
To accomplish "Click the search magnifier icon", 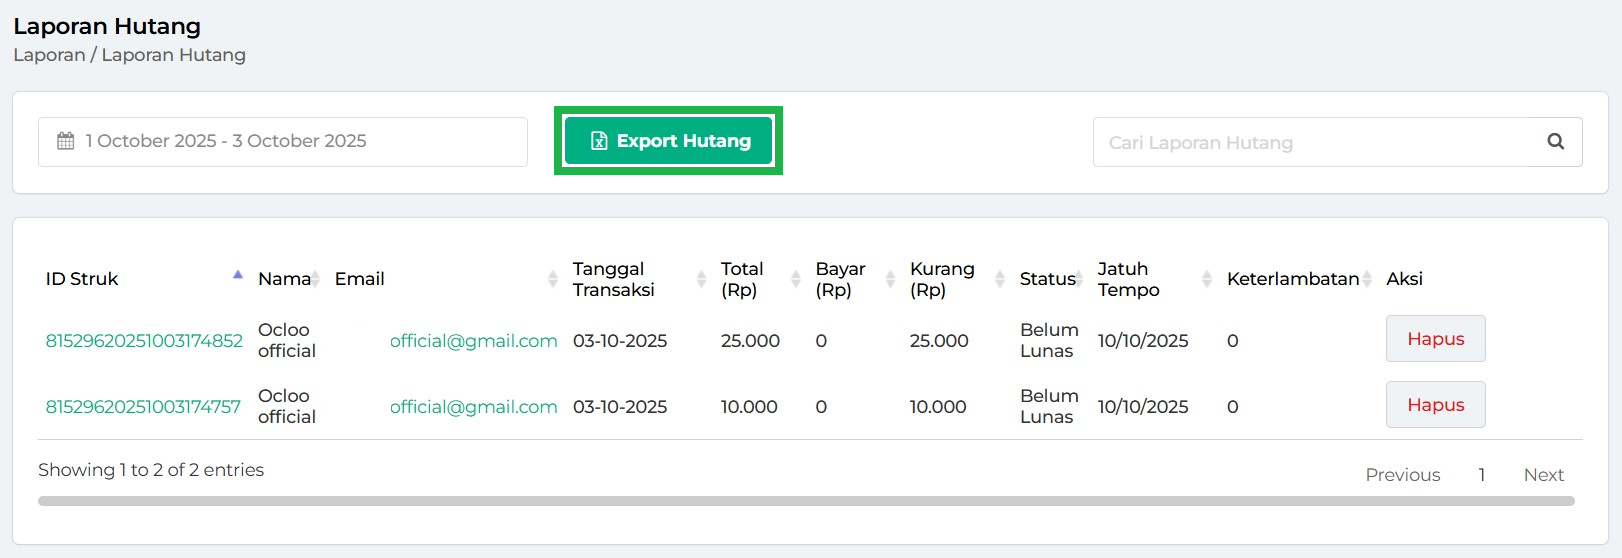I will click(x=1555, y=142).
